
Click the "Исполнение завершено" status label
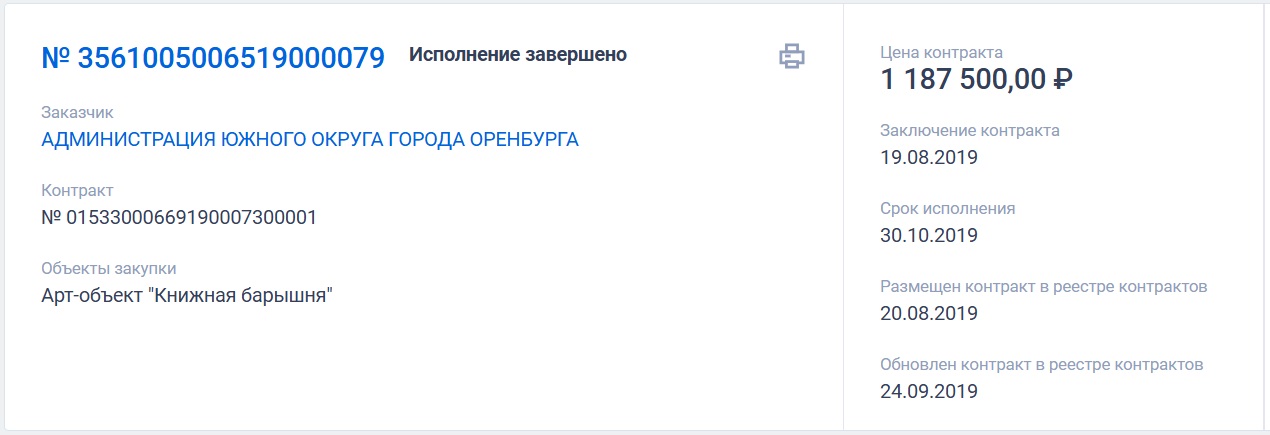point(518,55)
